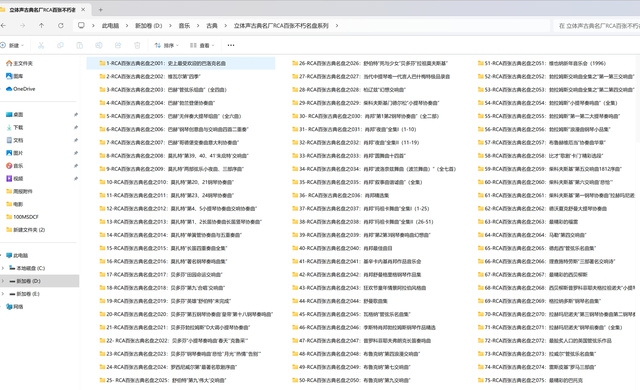Screen dimensions: 640x390
Task: Open the 排序 (Sort) dropdown
Action: pyautogui.click(x=166, y=45)
